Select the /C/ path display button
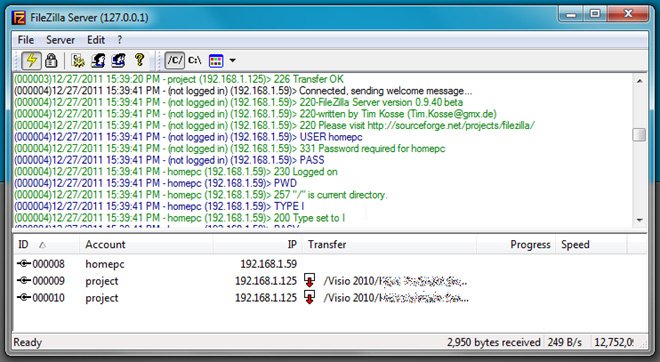 coord(174,61)
